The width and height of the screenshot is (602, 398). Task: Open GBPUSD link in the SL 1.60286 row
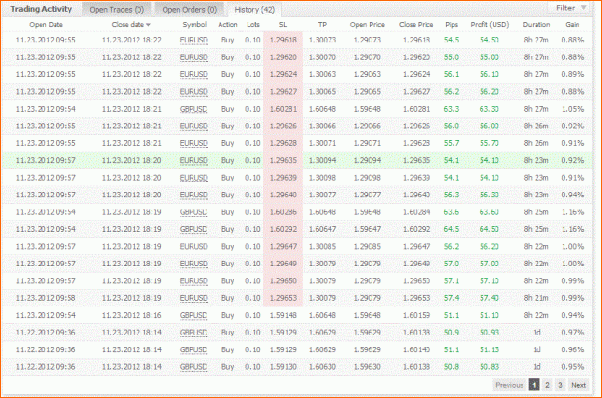[x=194, y=212]
